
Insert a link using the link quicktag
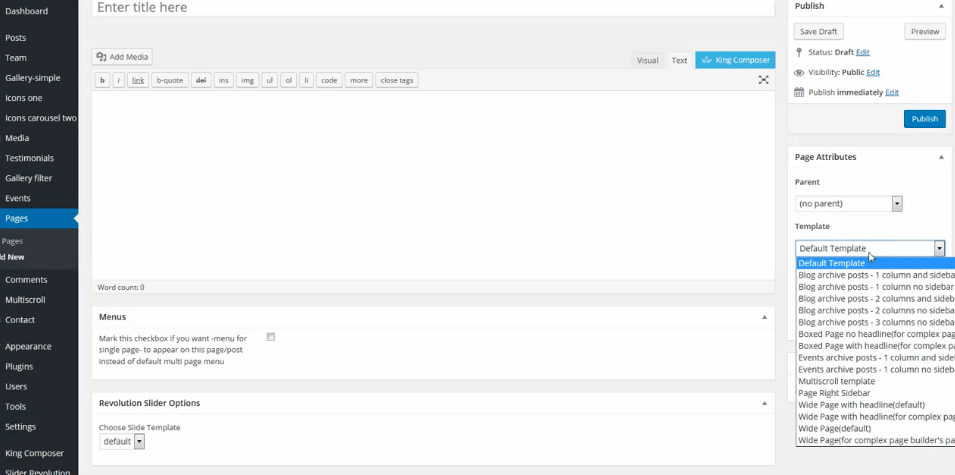138,80
